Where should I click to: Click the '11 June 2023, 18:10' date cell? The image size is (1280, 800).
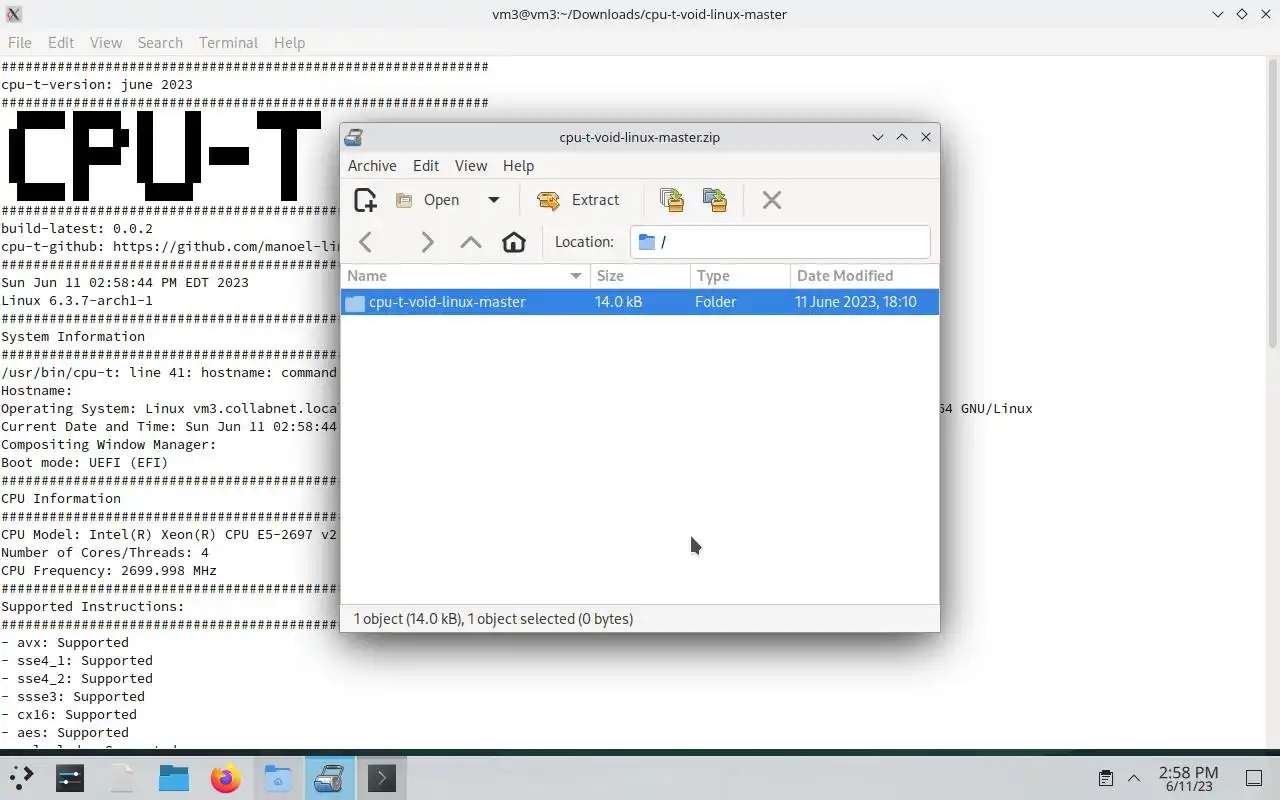[856, 302]
